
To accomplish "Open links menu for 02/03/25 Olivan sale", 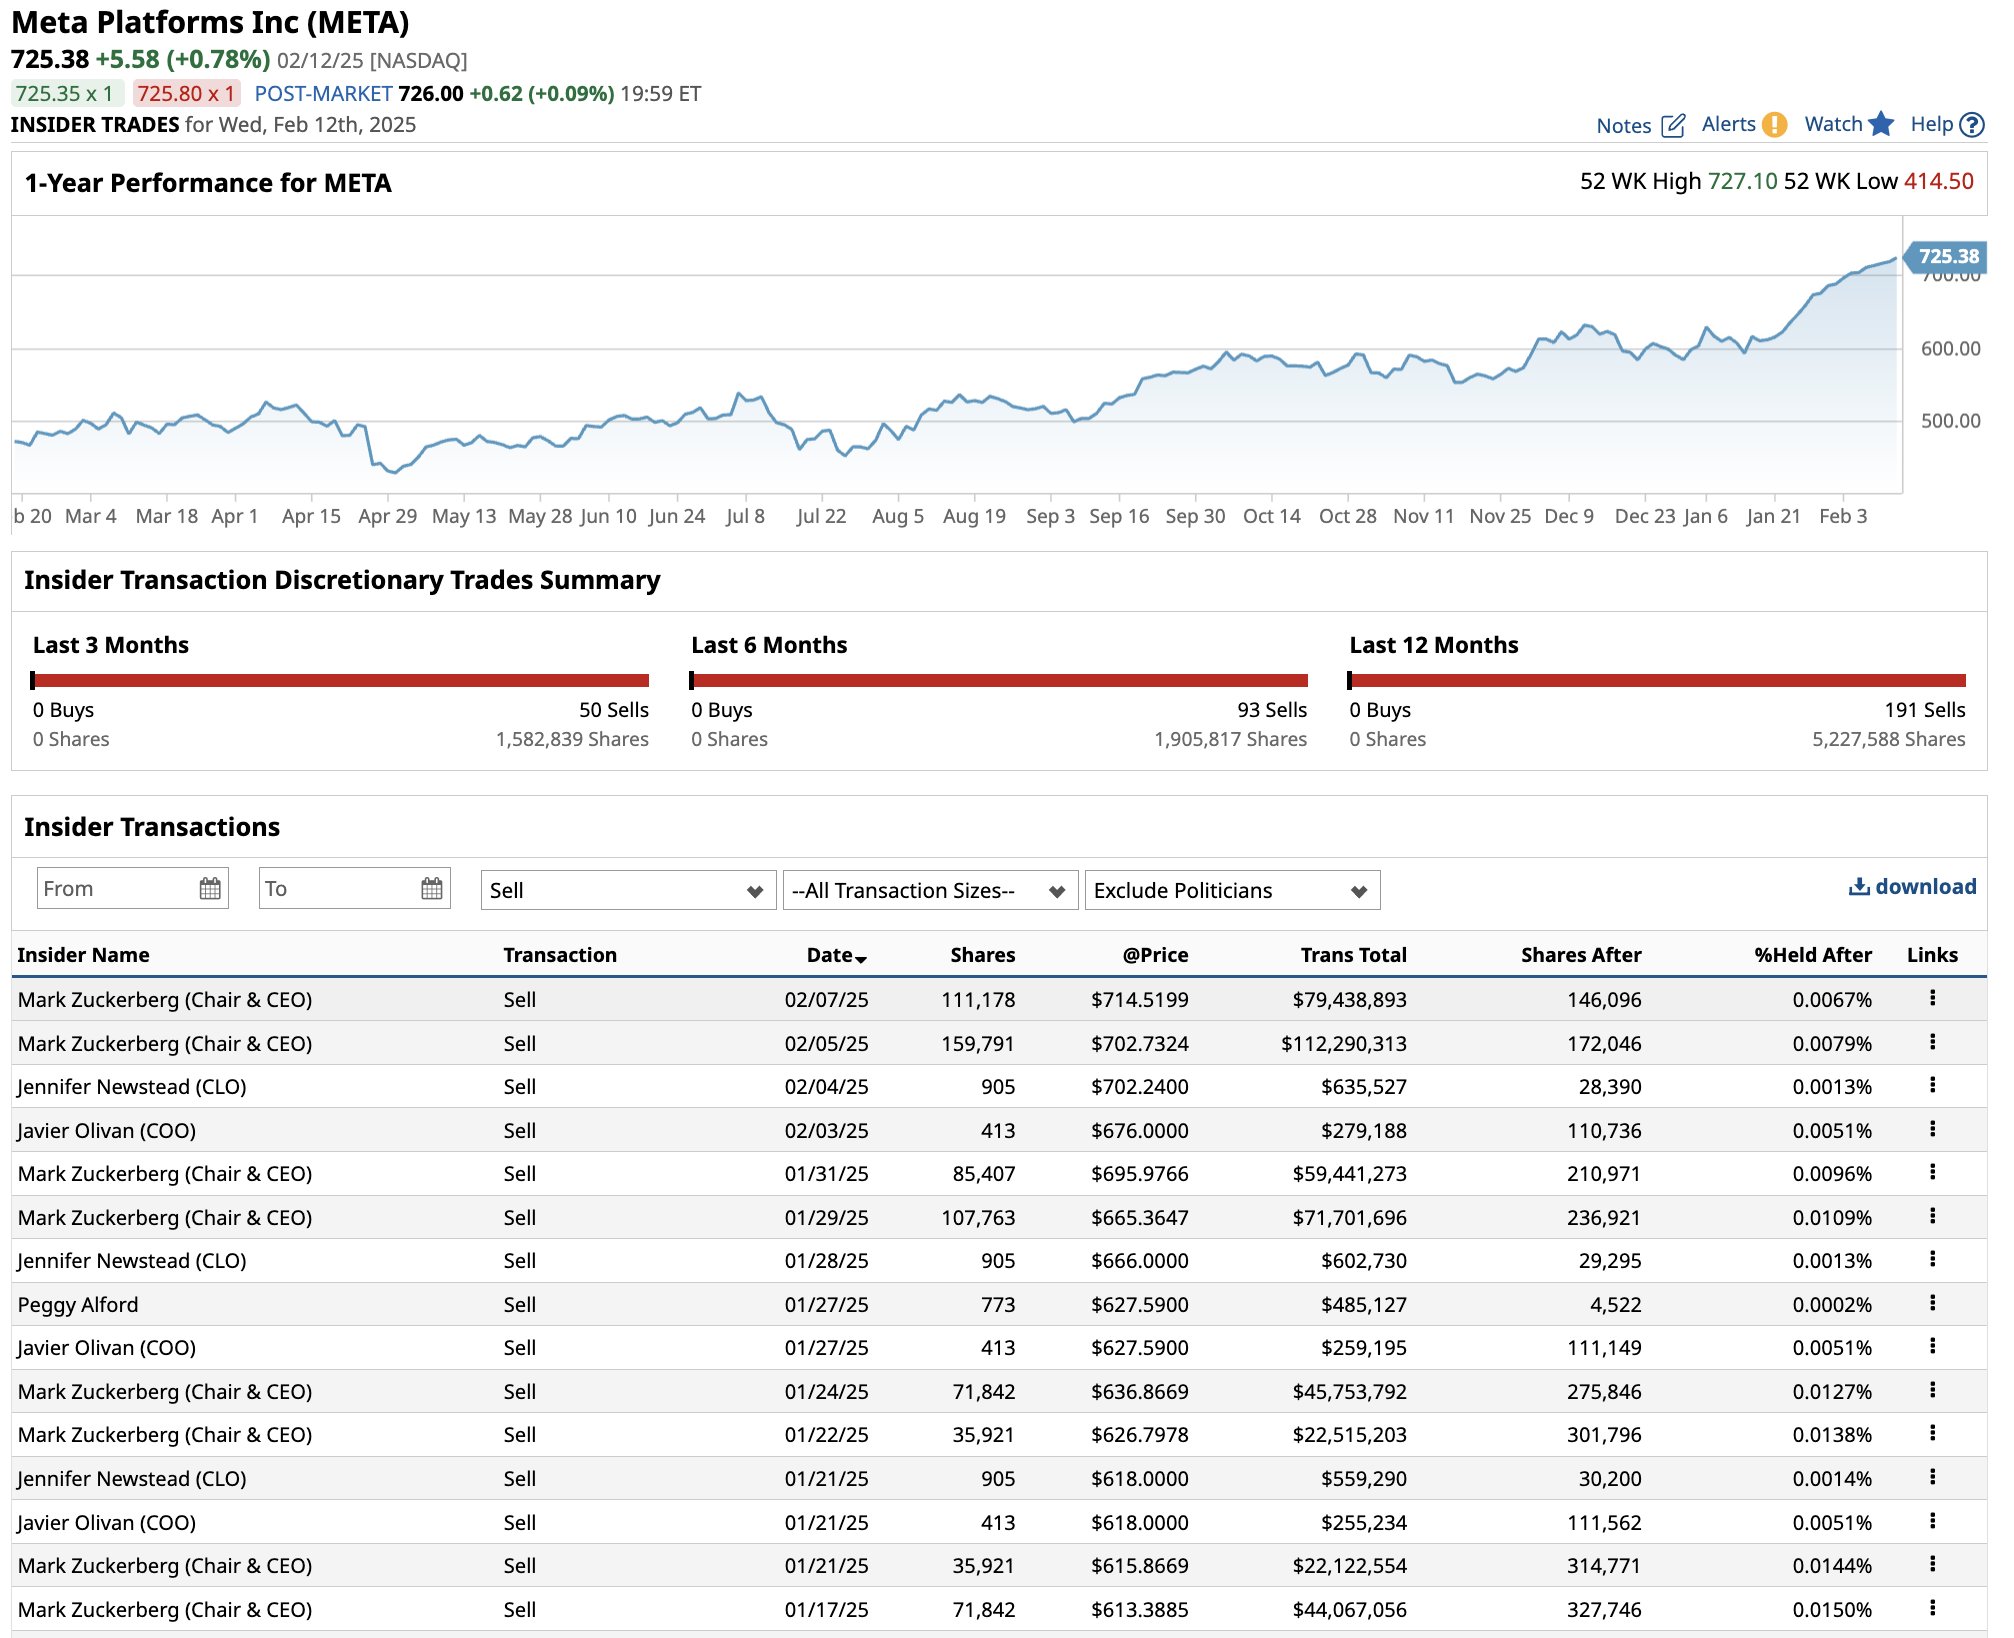I will click(1932, 1129).
